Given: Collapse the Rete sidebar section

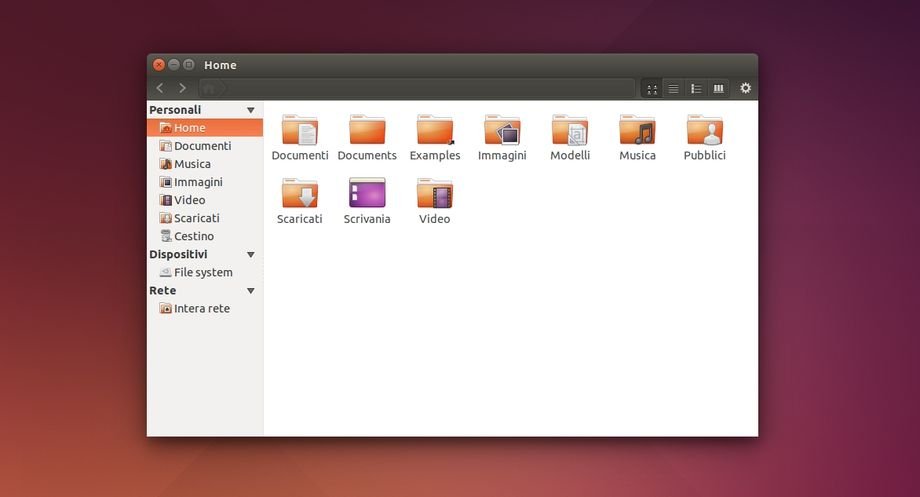Looking at the screenshot, I should coord(251,291).
